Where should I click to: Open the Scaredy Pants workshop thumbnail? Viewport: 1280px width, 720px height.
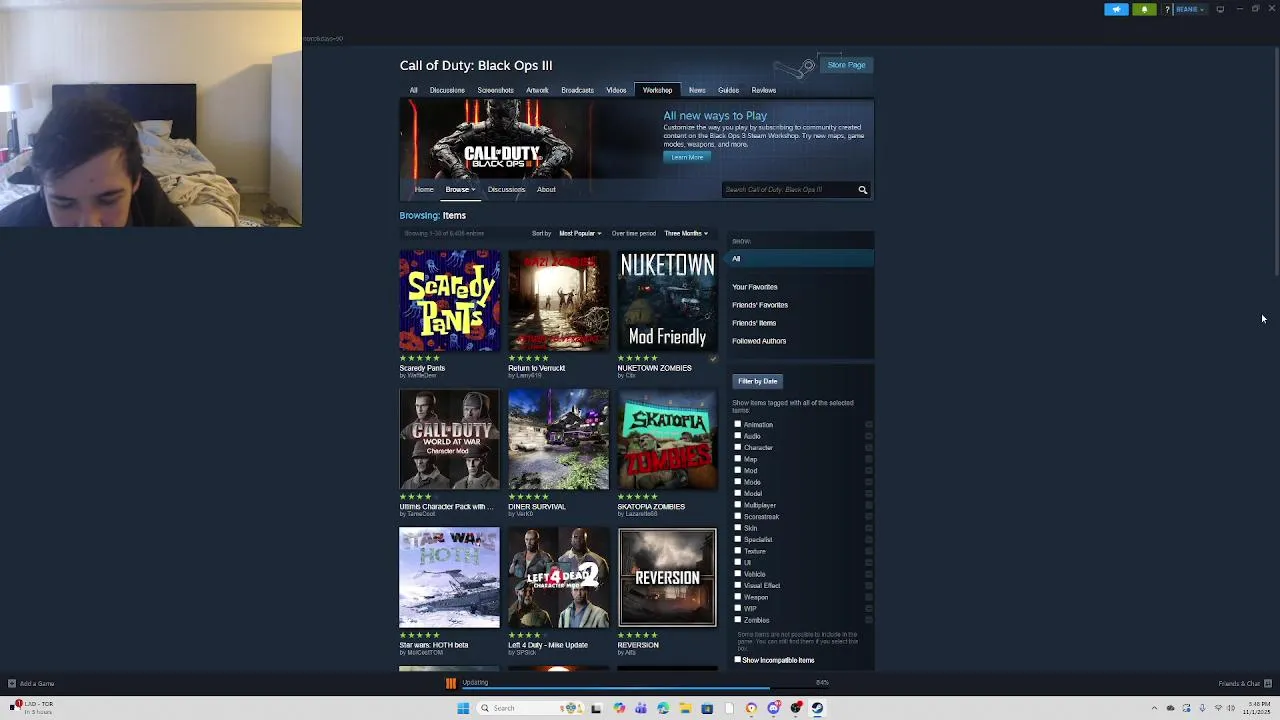point(449,301)
